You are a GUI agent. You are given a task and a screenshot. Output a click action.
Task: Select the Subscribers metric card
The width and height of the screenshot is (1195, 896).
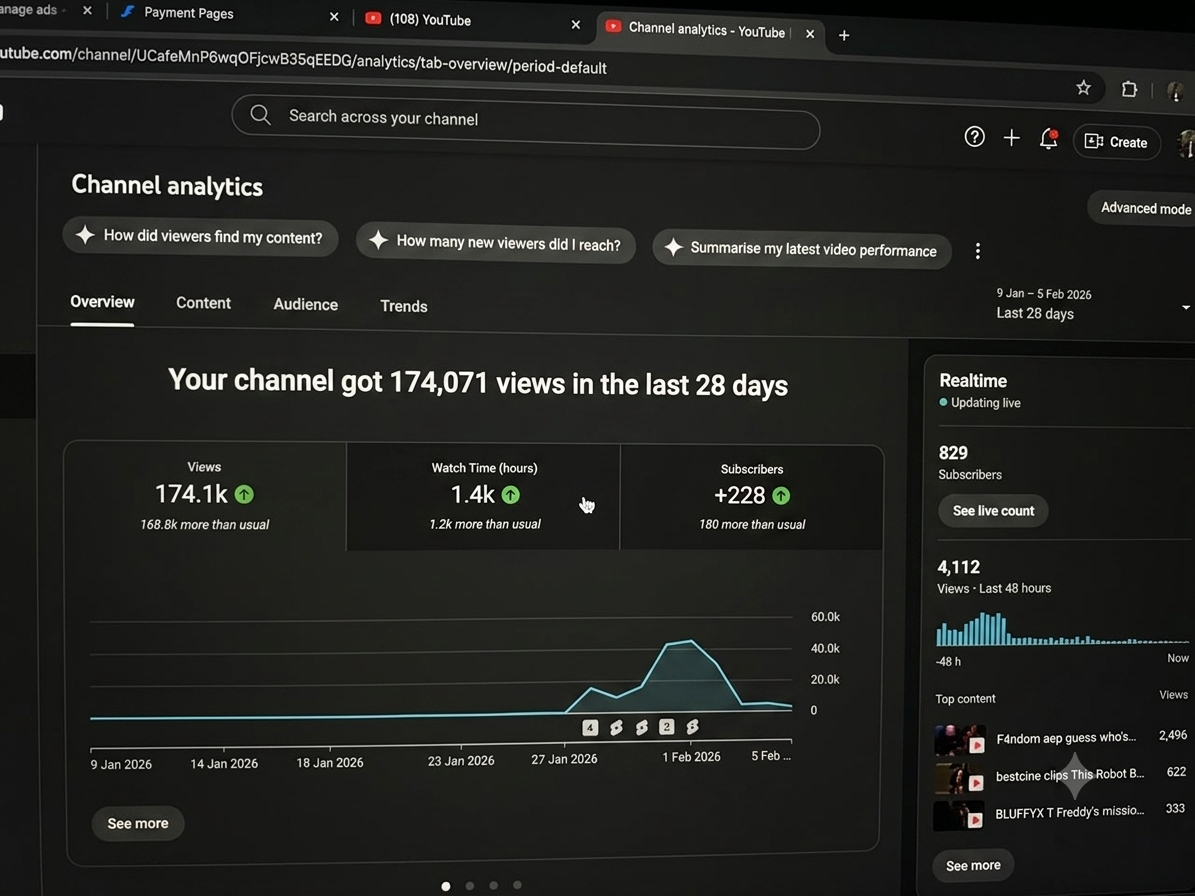(x=752, y=497)
